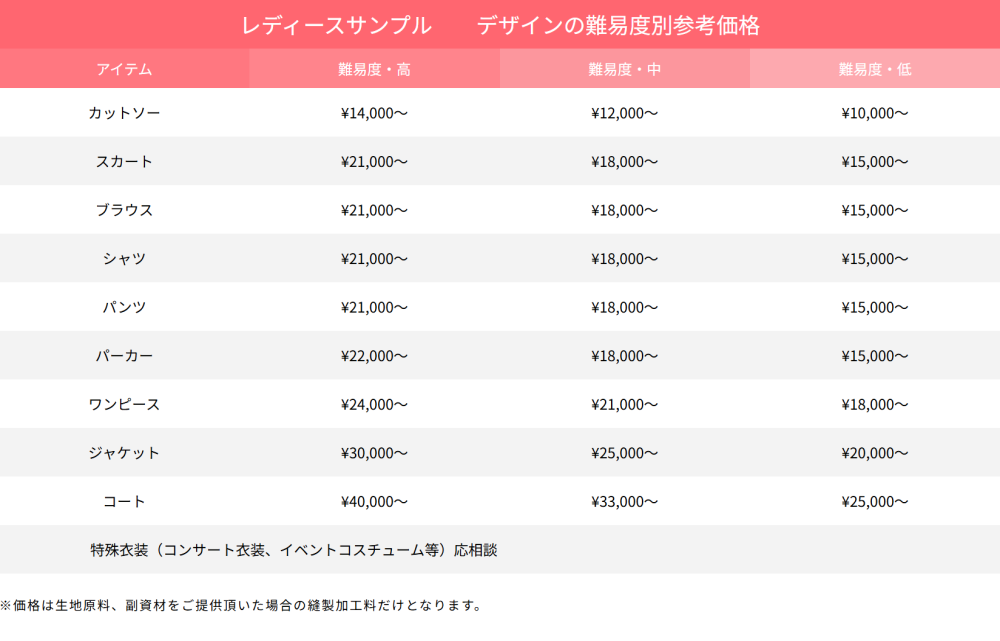This screenshot has width=1000, height=641.
Task: Click the 特殊衣装 応相談 row text
Action: (x=293, y=550)
